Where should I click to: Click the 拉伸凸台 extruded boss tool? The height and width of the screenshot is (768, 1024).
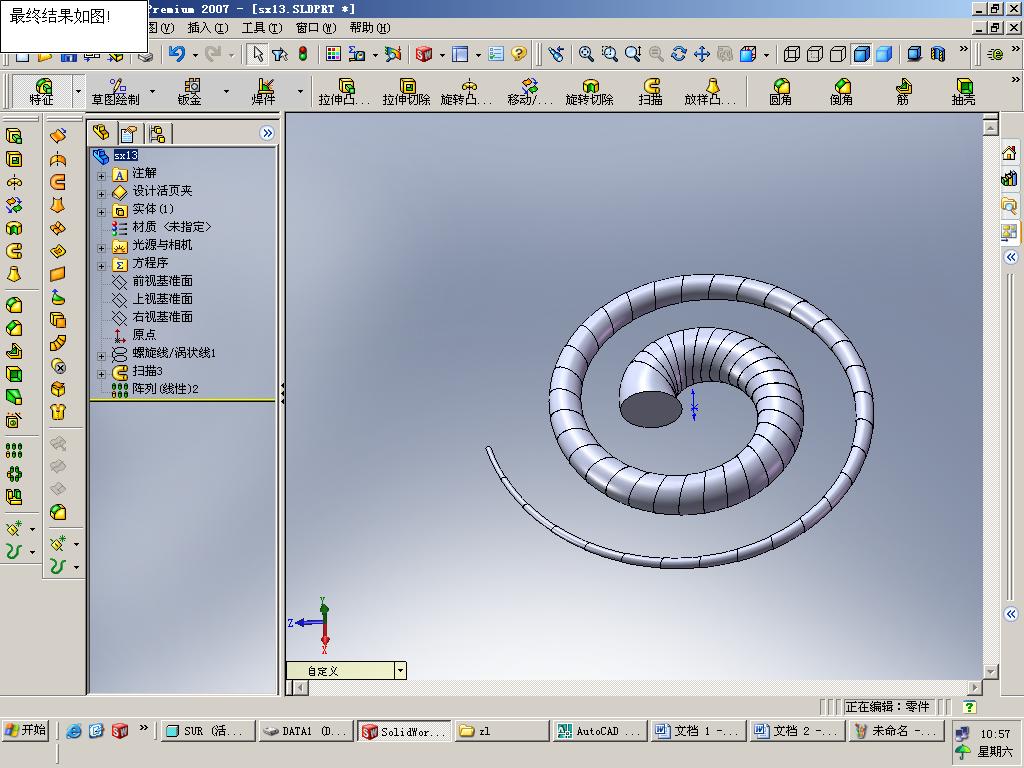tap(344, 91)
